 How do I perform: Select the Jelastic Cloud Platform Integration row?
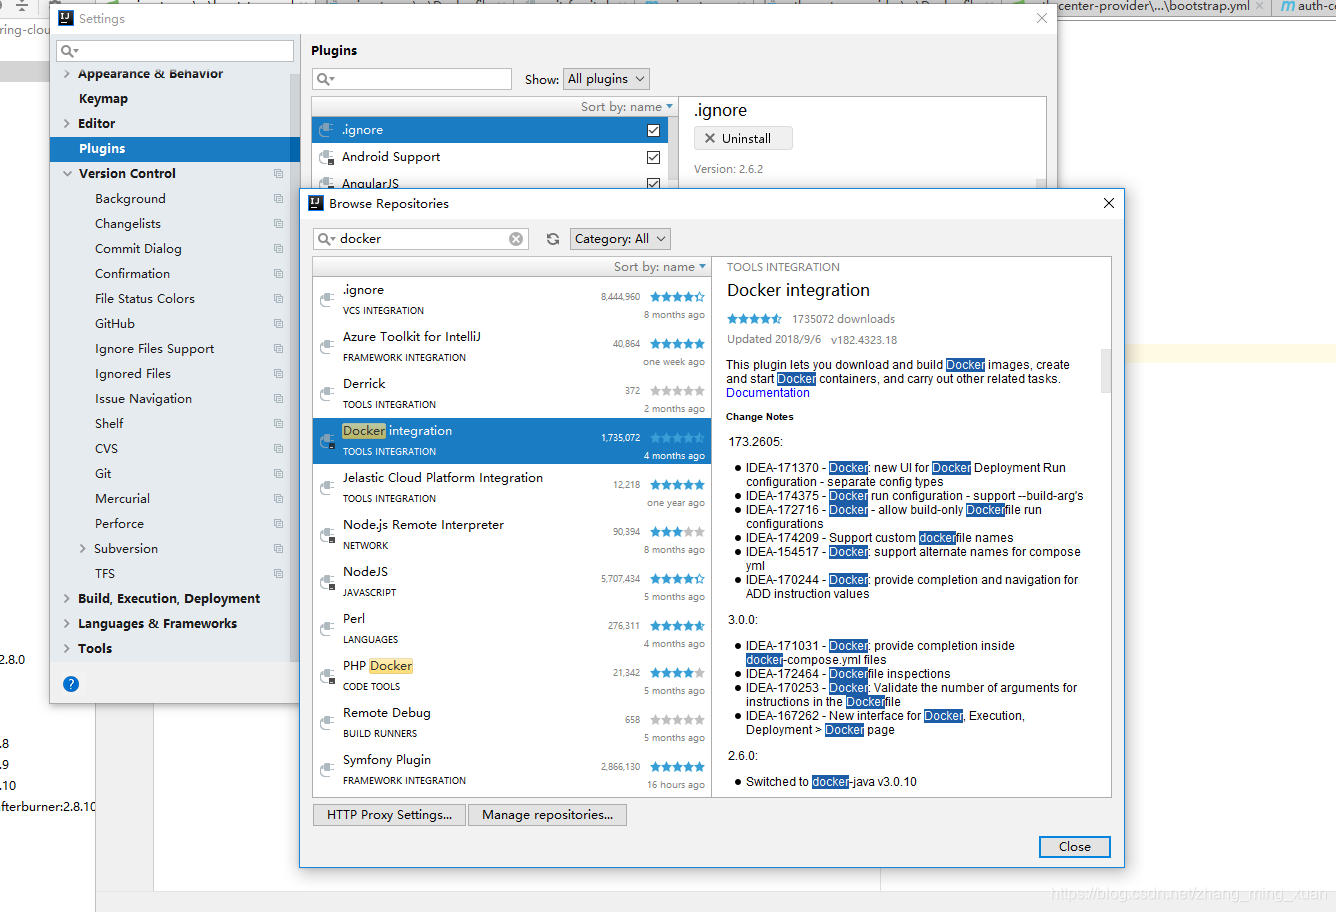coord(510,488)
